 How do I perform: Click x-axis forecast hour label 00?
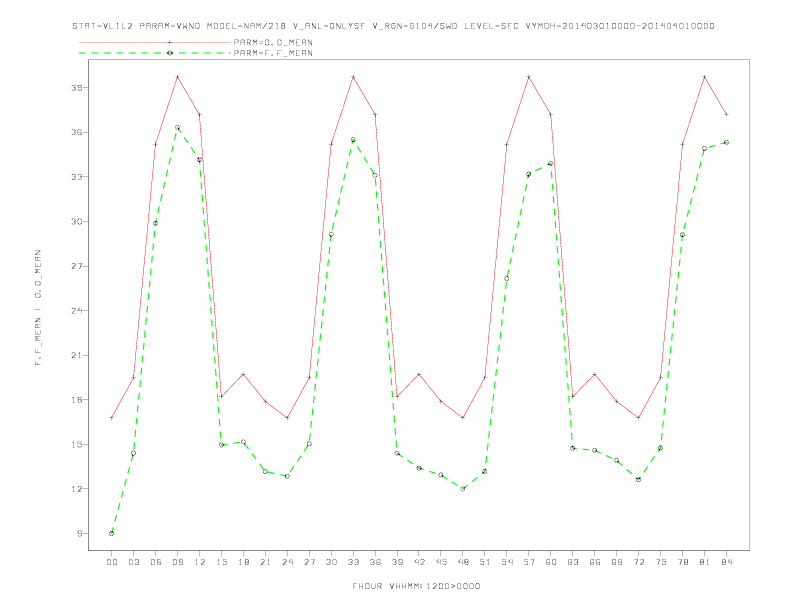coord(112,562)
